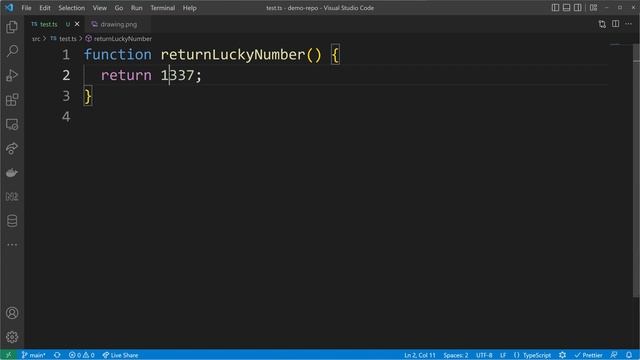Viewport: 640px width, 360px height.
Task: Click Ln 2, Col 11 cursor position
Action: 420,355
